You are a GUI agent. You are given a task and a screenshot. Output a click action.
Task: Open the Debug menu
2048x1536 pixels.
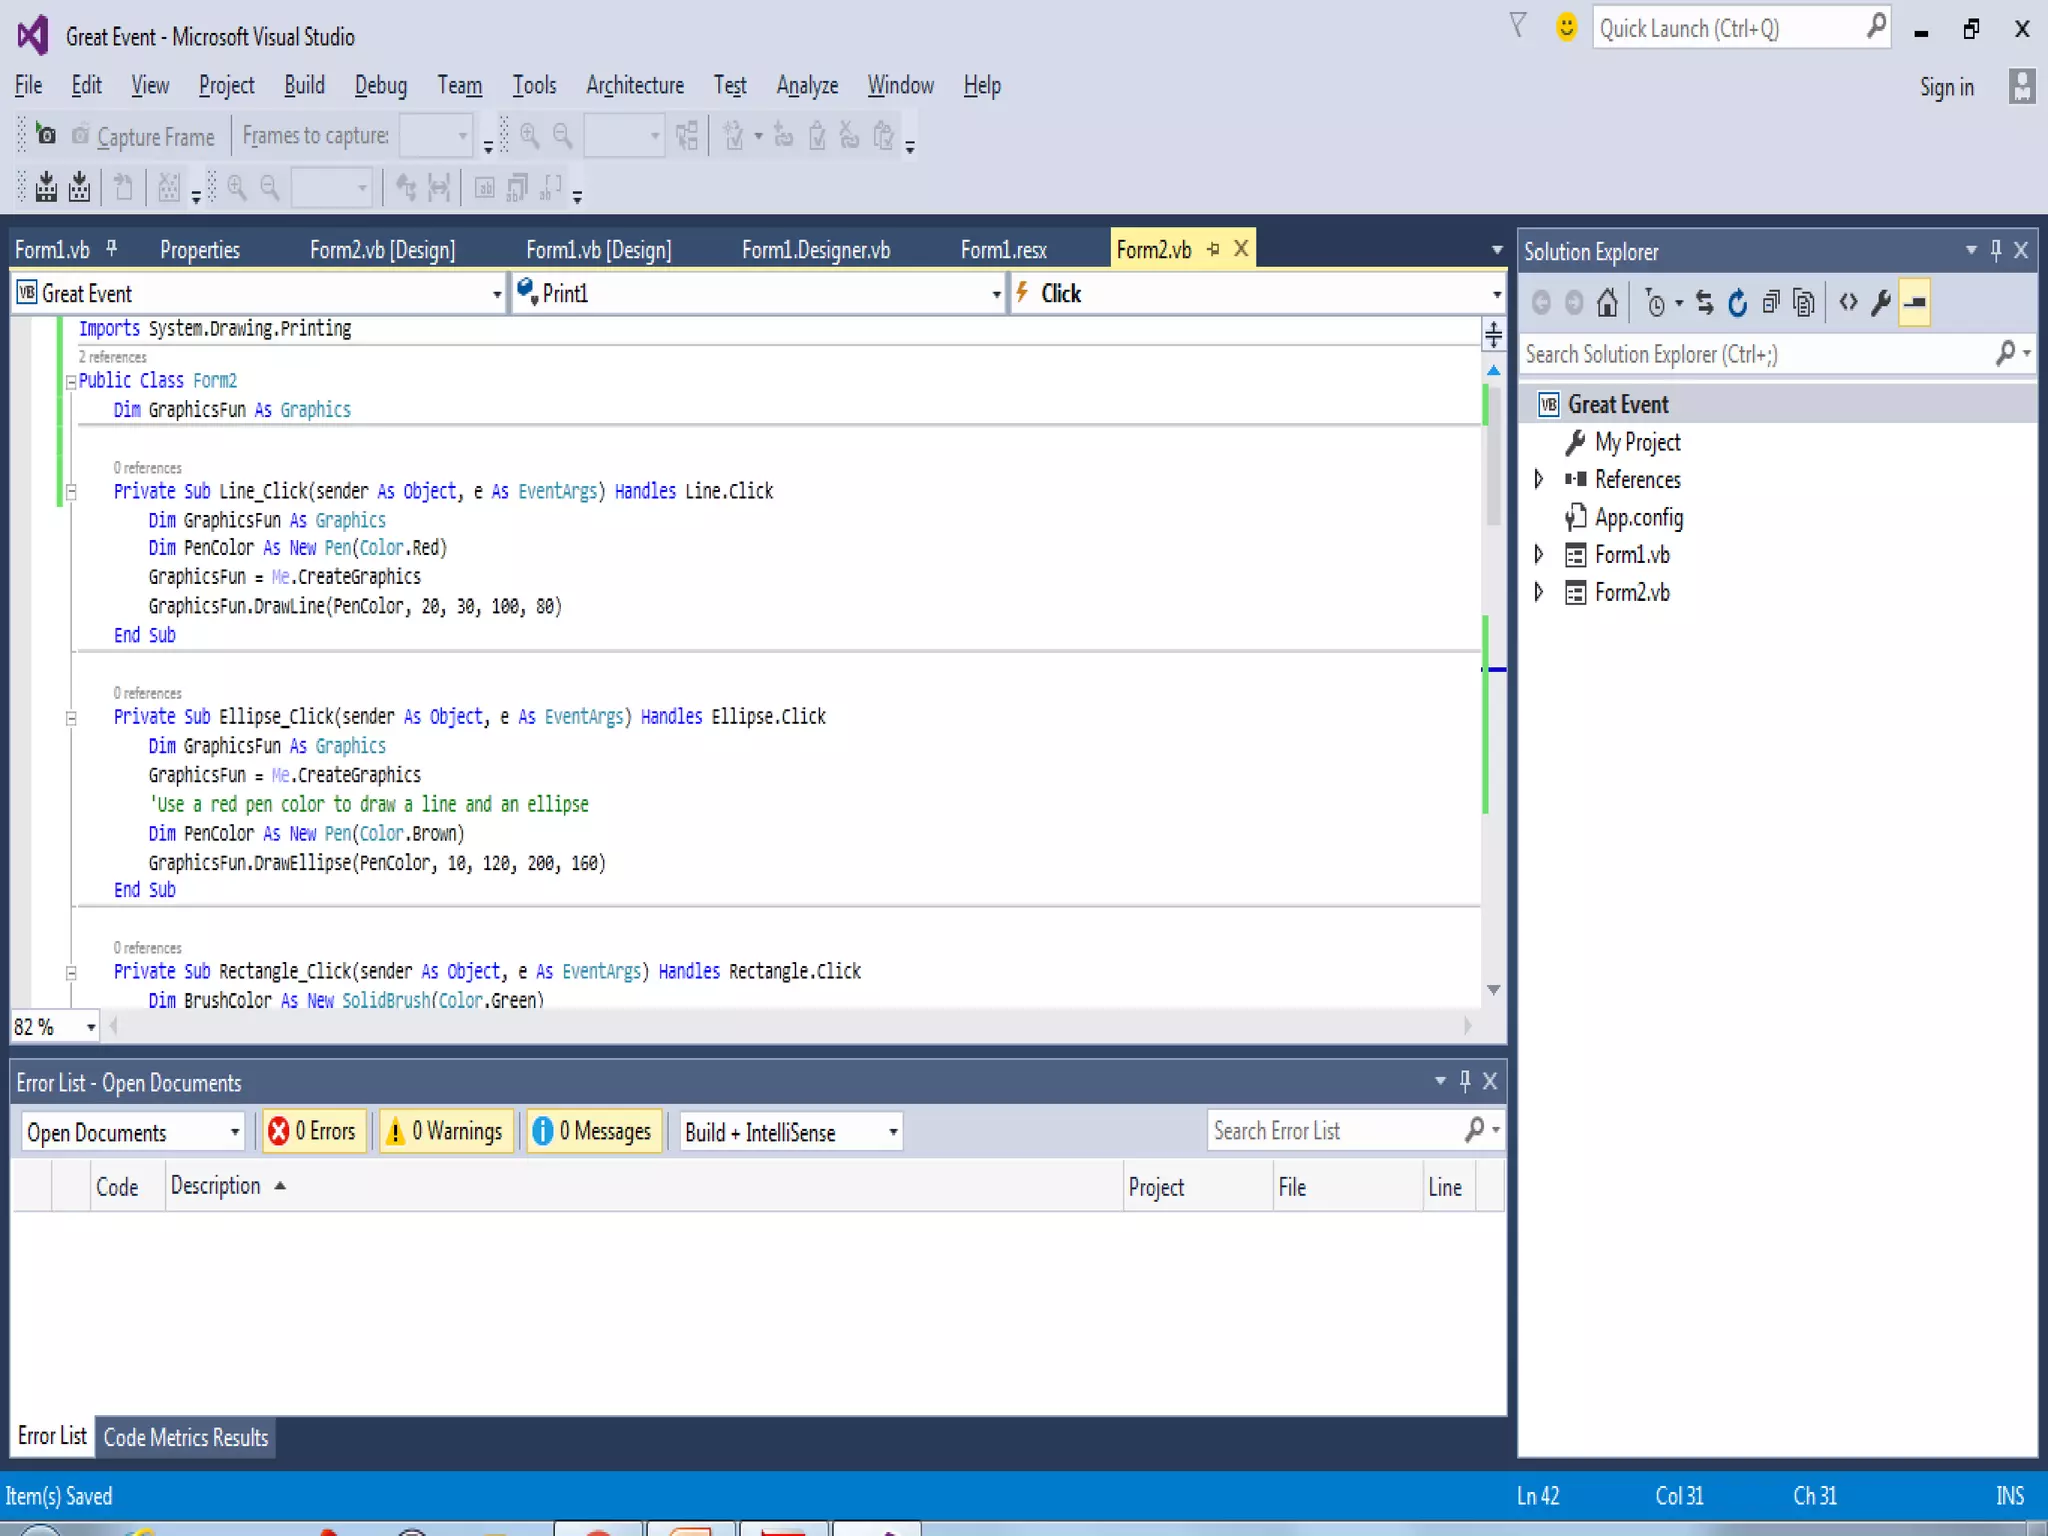coord(380,86)
